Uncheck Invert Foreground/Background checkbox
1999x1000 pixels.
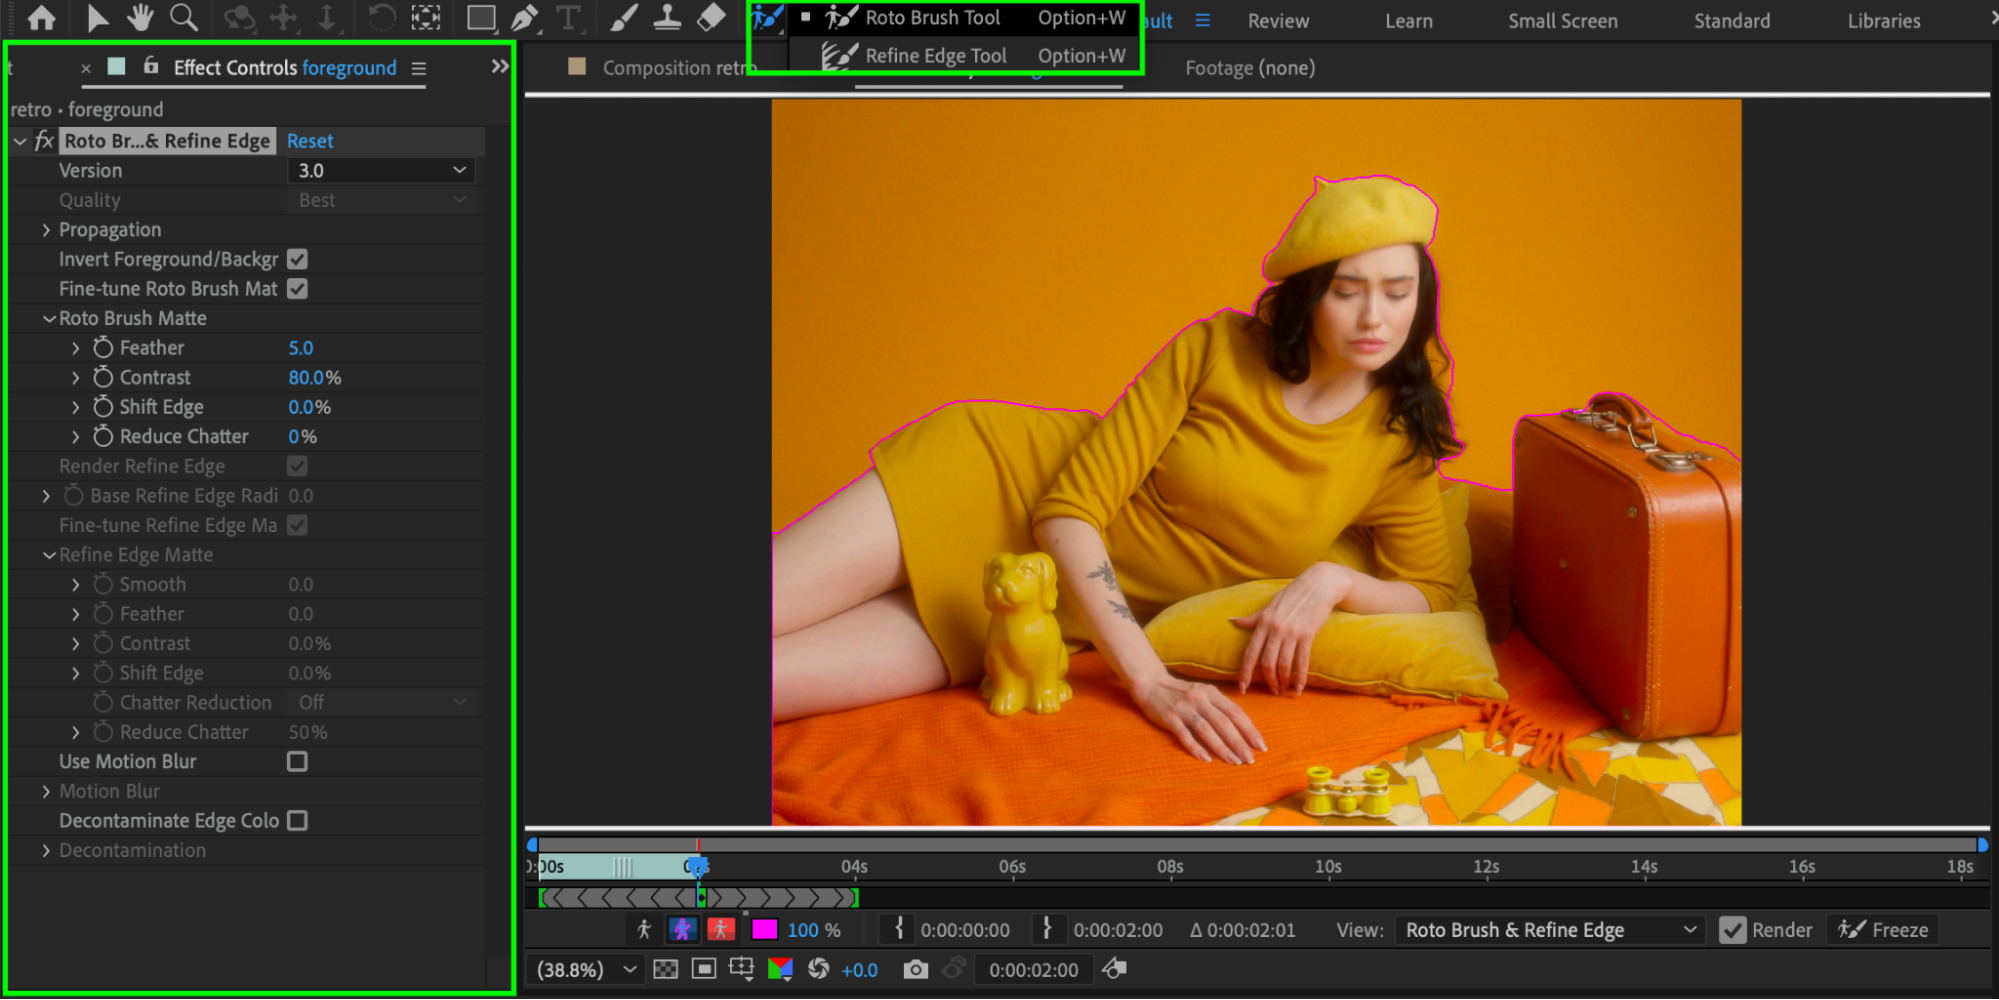pyautogui.click(x=297, y=259)
